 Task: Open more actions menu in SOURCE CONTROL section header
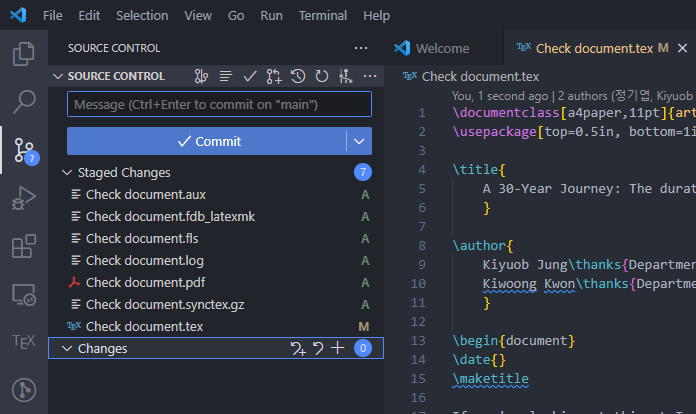370,76
